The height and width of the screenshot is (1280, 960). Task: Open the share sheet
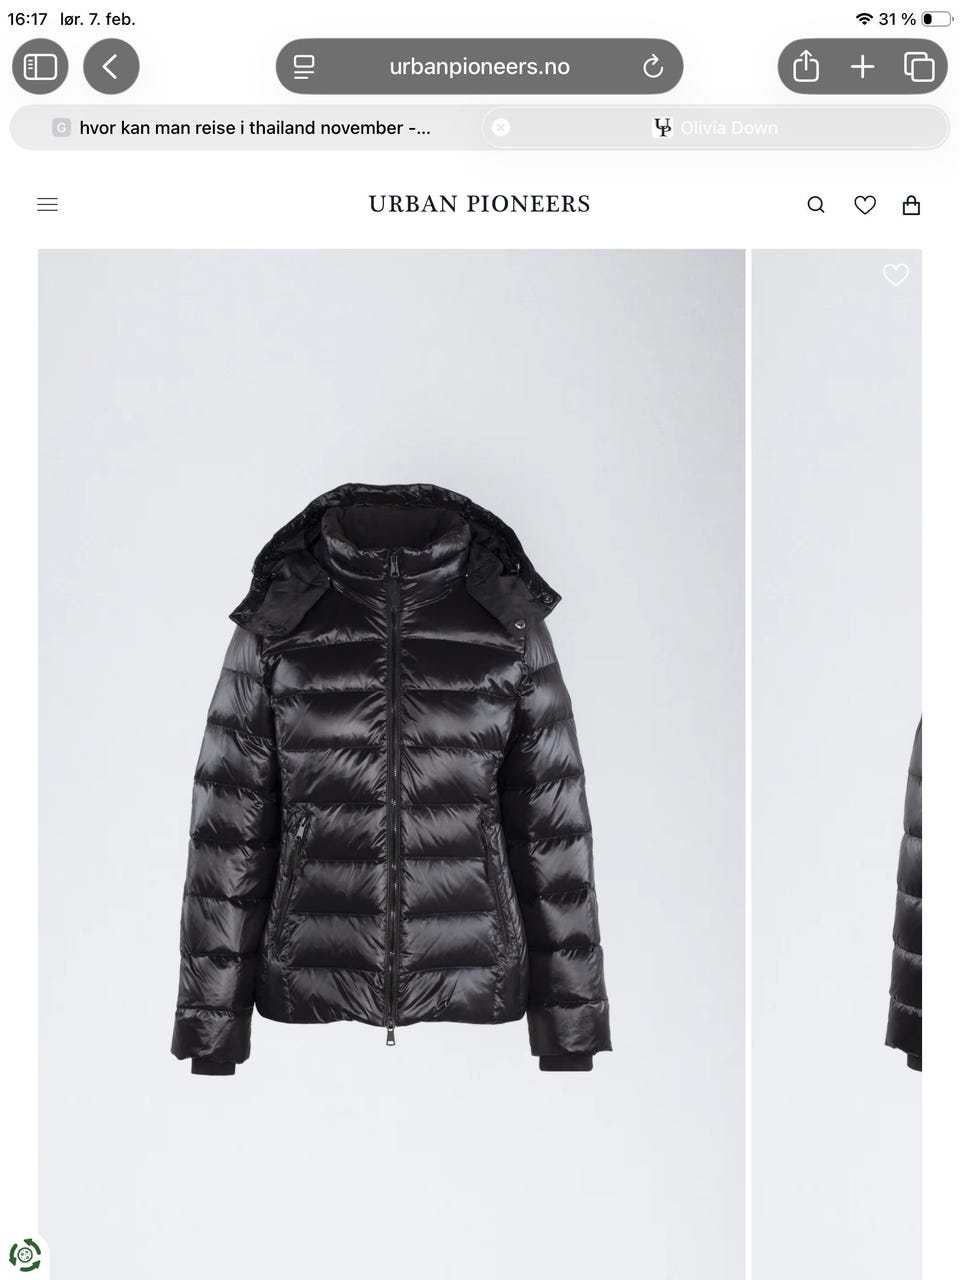pos(806,67)
